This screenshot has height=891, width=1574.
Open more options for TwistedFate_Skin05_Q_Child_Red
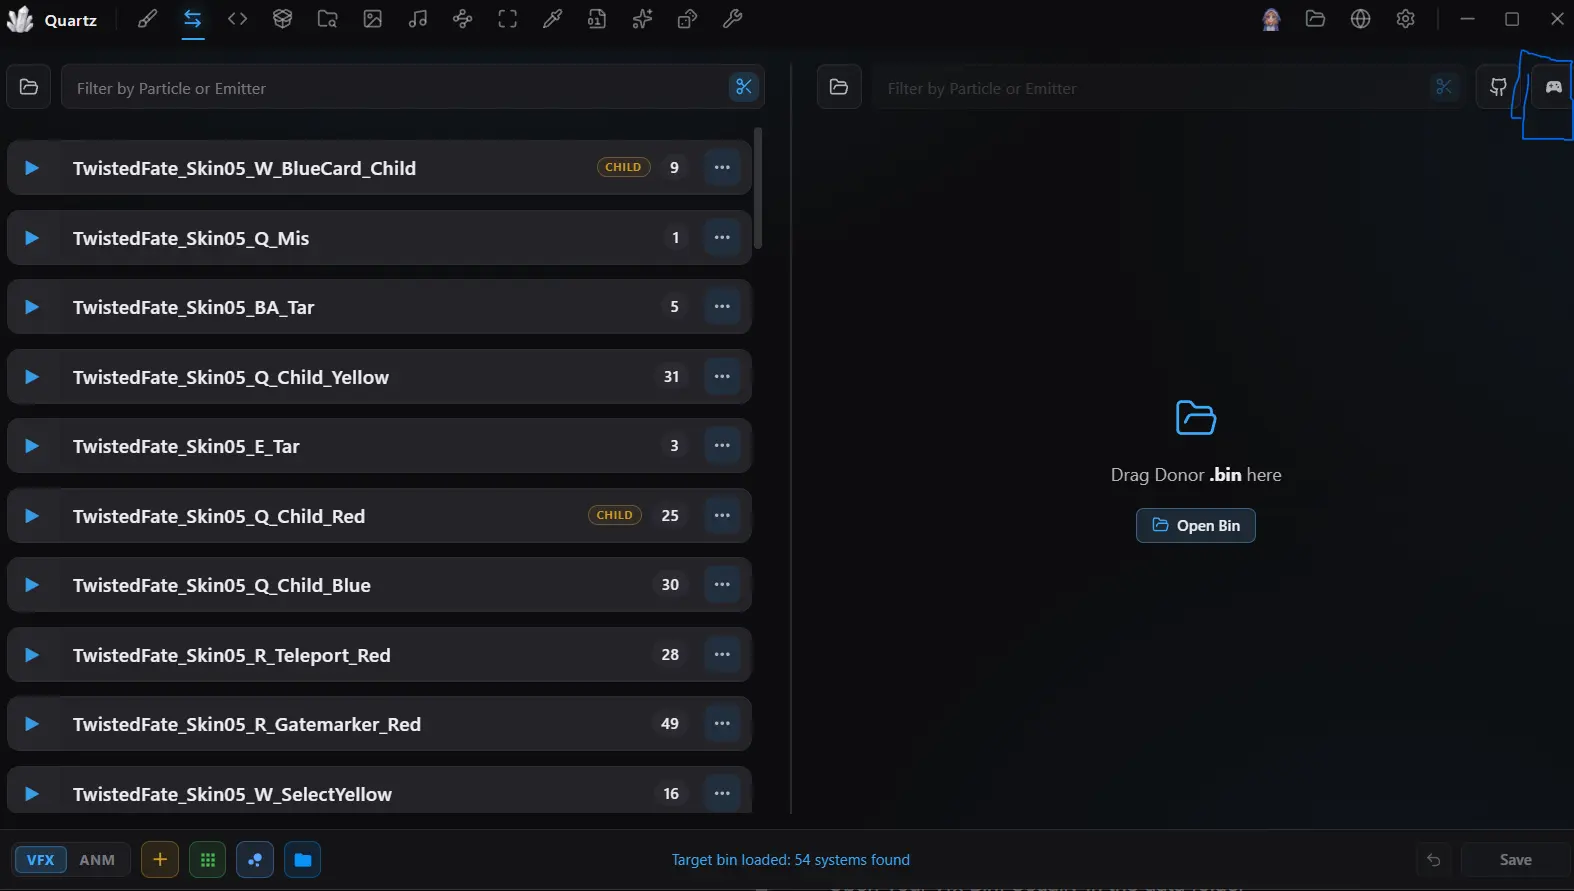click(x=722, y=516)
